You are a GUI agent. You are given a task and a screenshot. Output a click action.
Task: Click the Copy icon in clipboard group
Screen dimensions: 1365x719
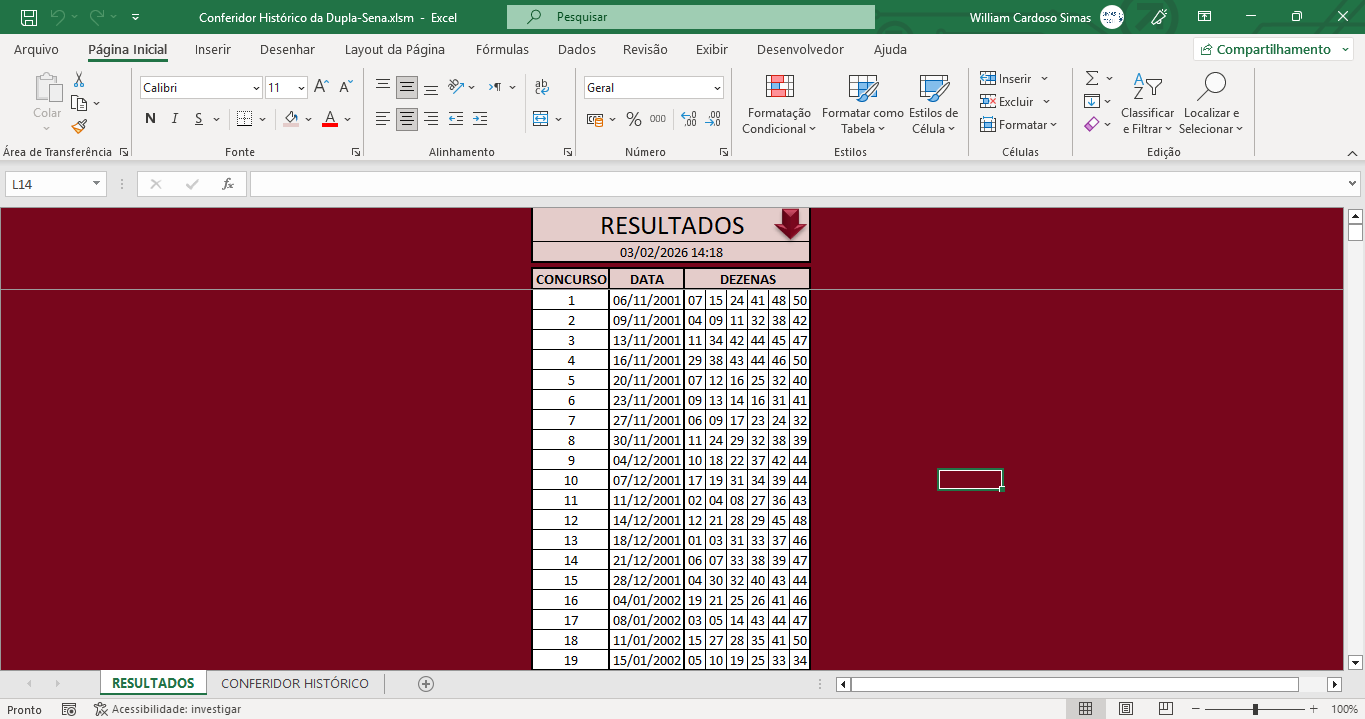coord(79,103)
